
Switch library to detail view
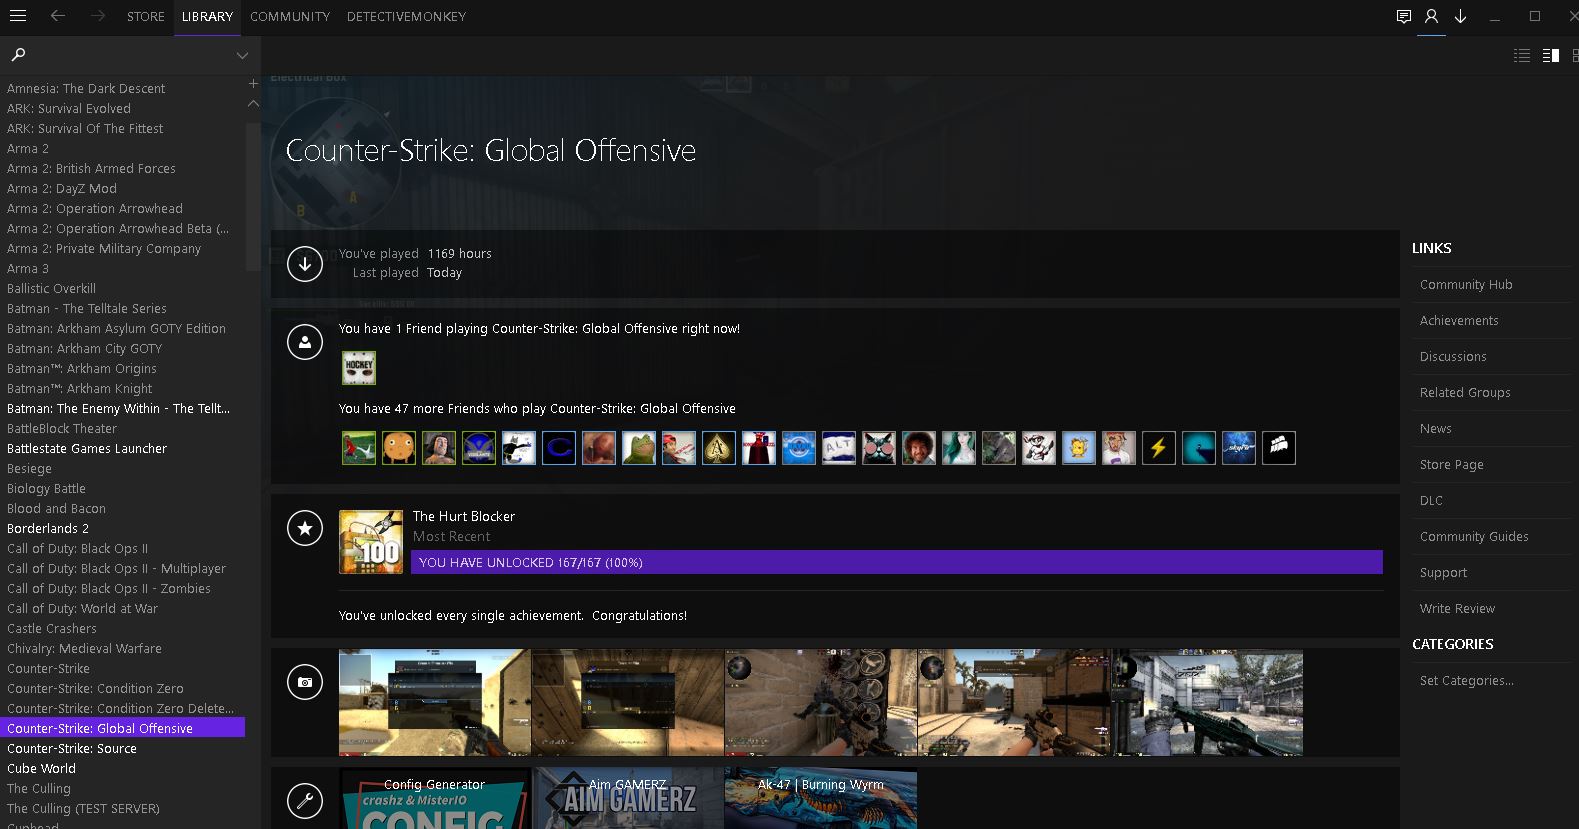[x=1551, y=56]
